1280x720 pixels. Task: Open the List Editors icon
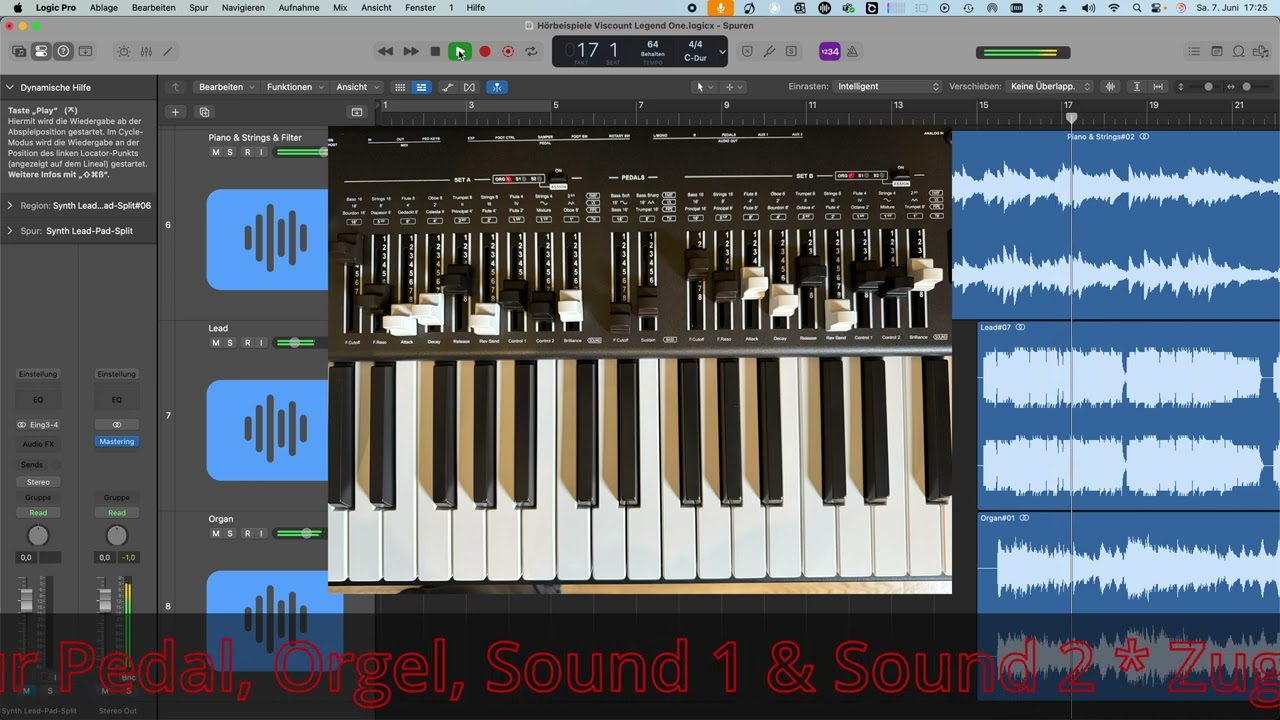click(1194, 51)
